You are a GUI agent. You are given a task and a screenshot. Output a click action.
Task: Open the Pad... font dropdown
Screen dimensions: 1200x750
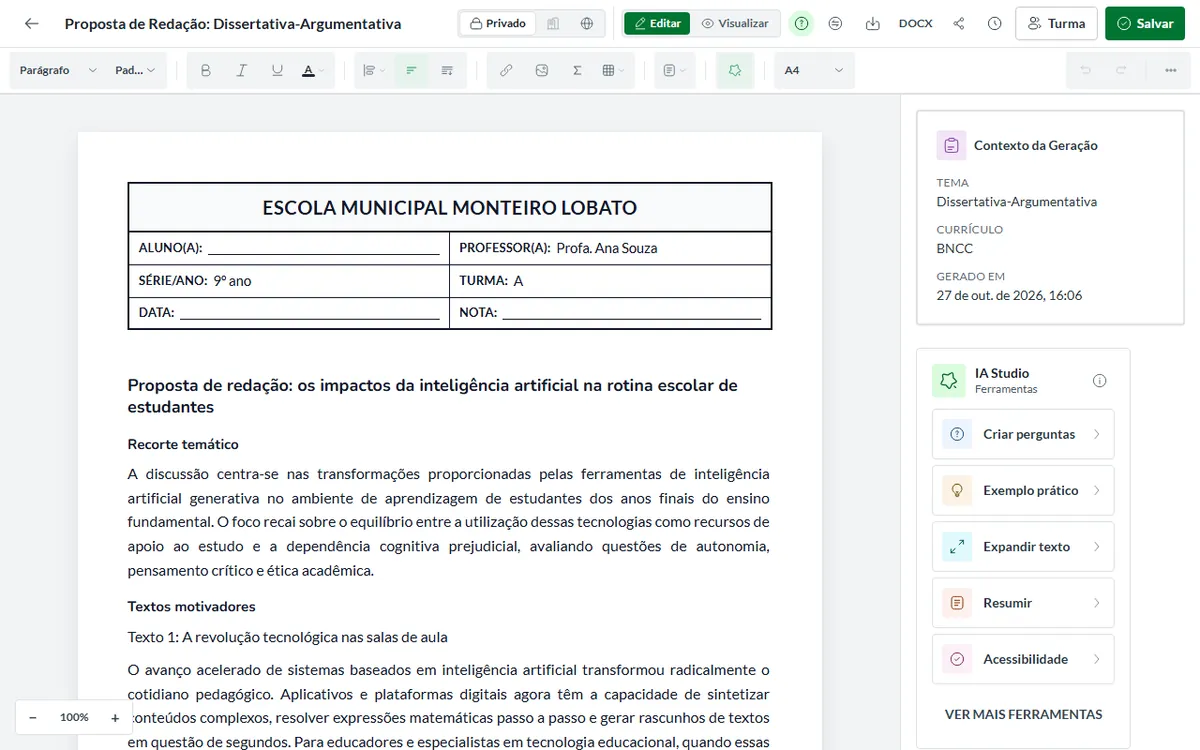[x=135, y=71]
